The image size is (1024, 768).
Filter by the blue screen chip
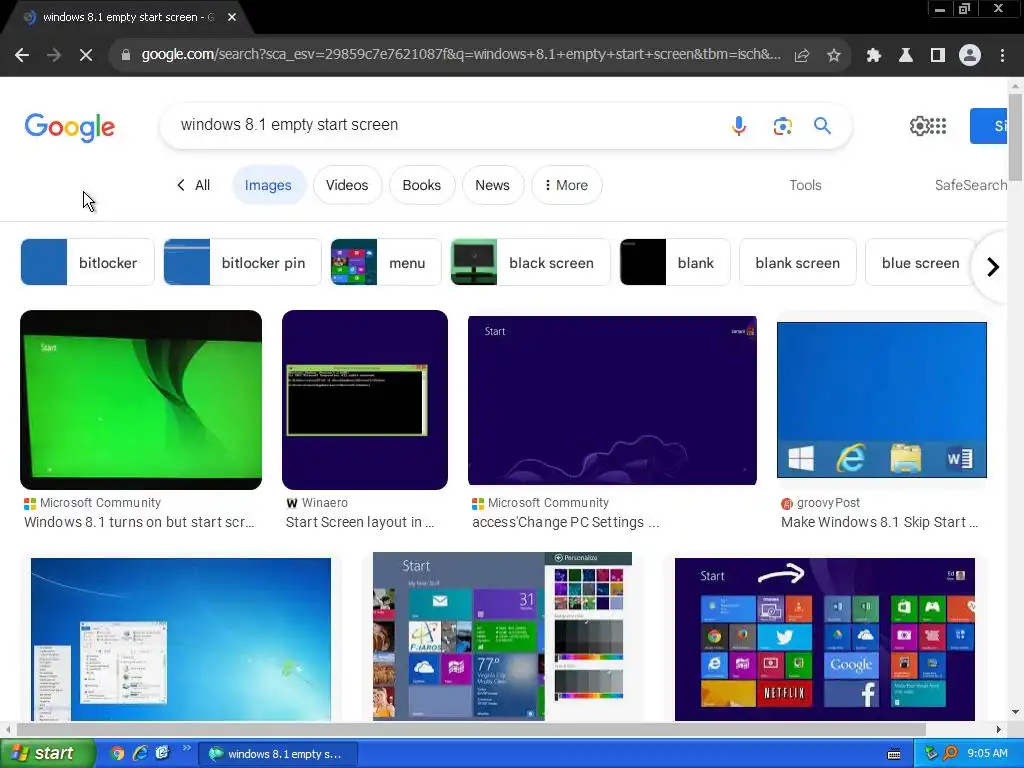tap(920, 263)
